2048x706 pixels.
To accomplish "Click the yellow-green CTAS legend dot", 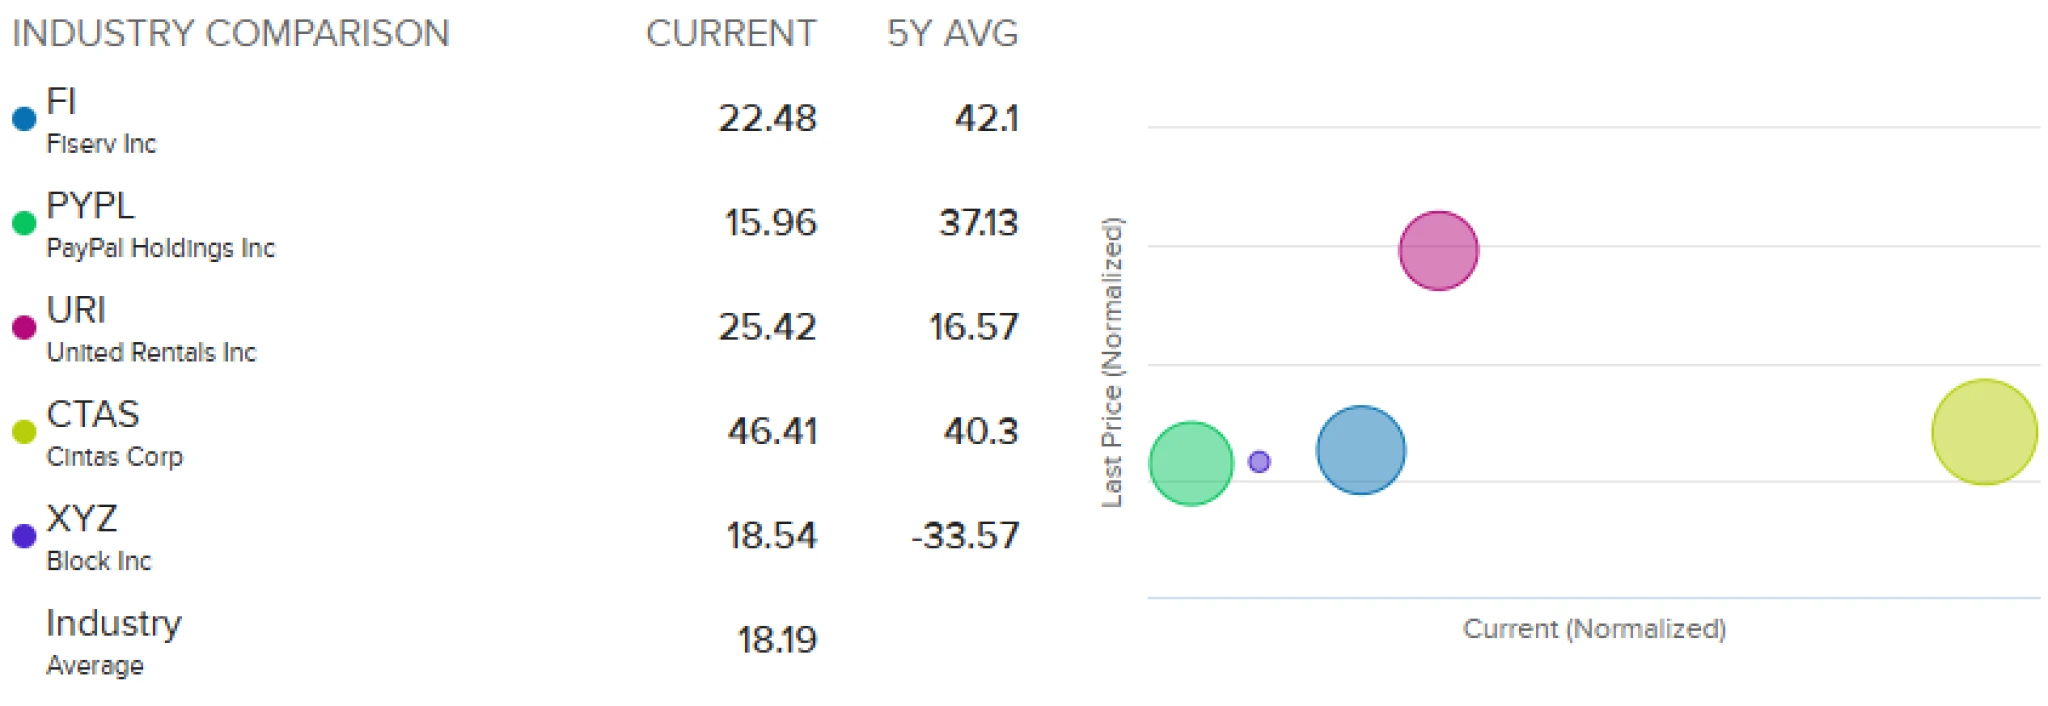I will (24, 432).
